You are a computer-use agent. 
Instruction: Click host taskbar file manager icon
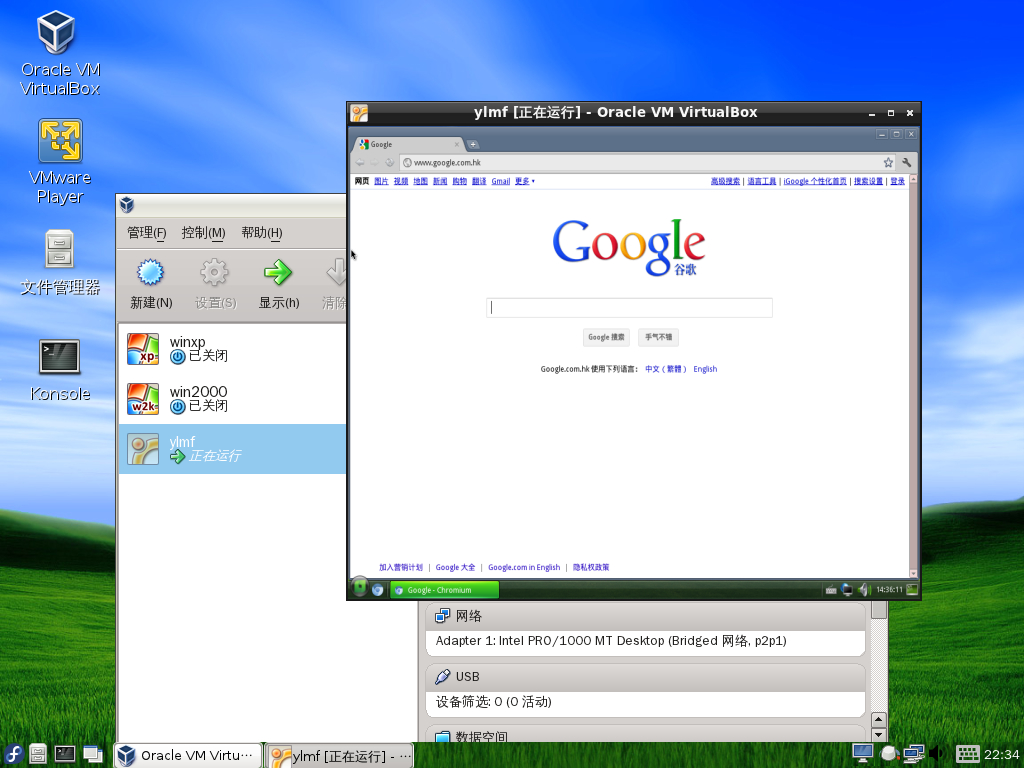[x=38, y=755]
